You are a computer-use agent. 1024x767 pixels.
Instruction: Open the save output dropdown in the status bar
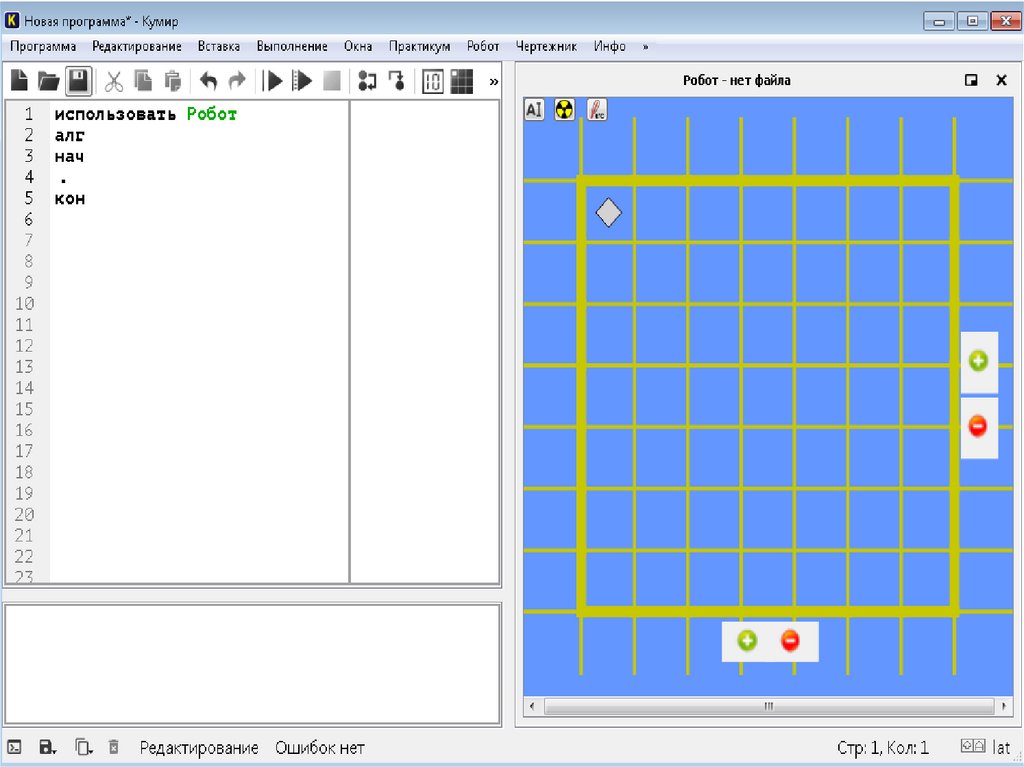click(x=47, y=747)
